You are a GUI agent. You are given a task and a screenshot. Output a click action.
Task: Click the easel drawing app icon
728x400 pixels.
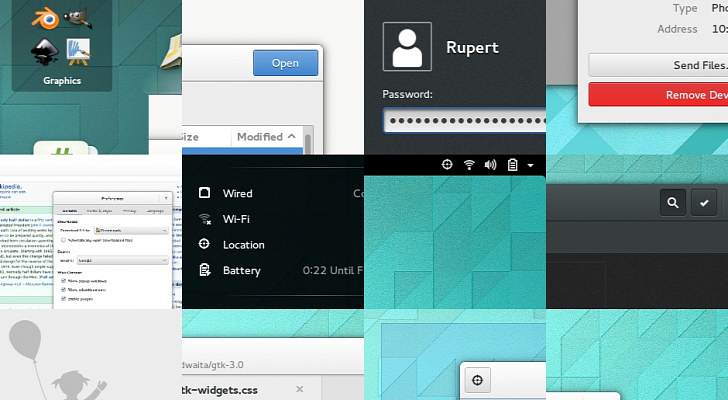78,50
